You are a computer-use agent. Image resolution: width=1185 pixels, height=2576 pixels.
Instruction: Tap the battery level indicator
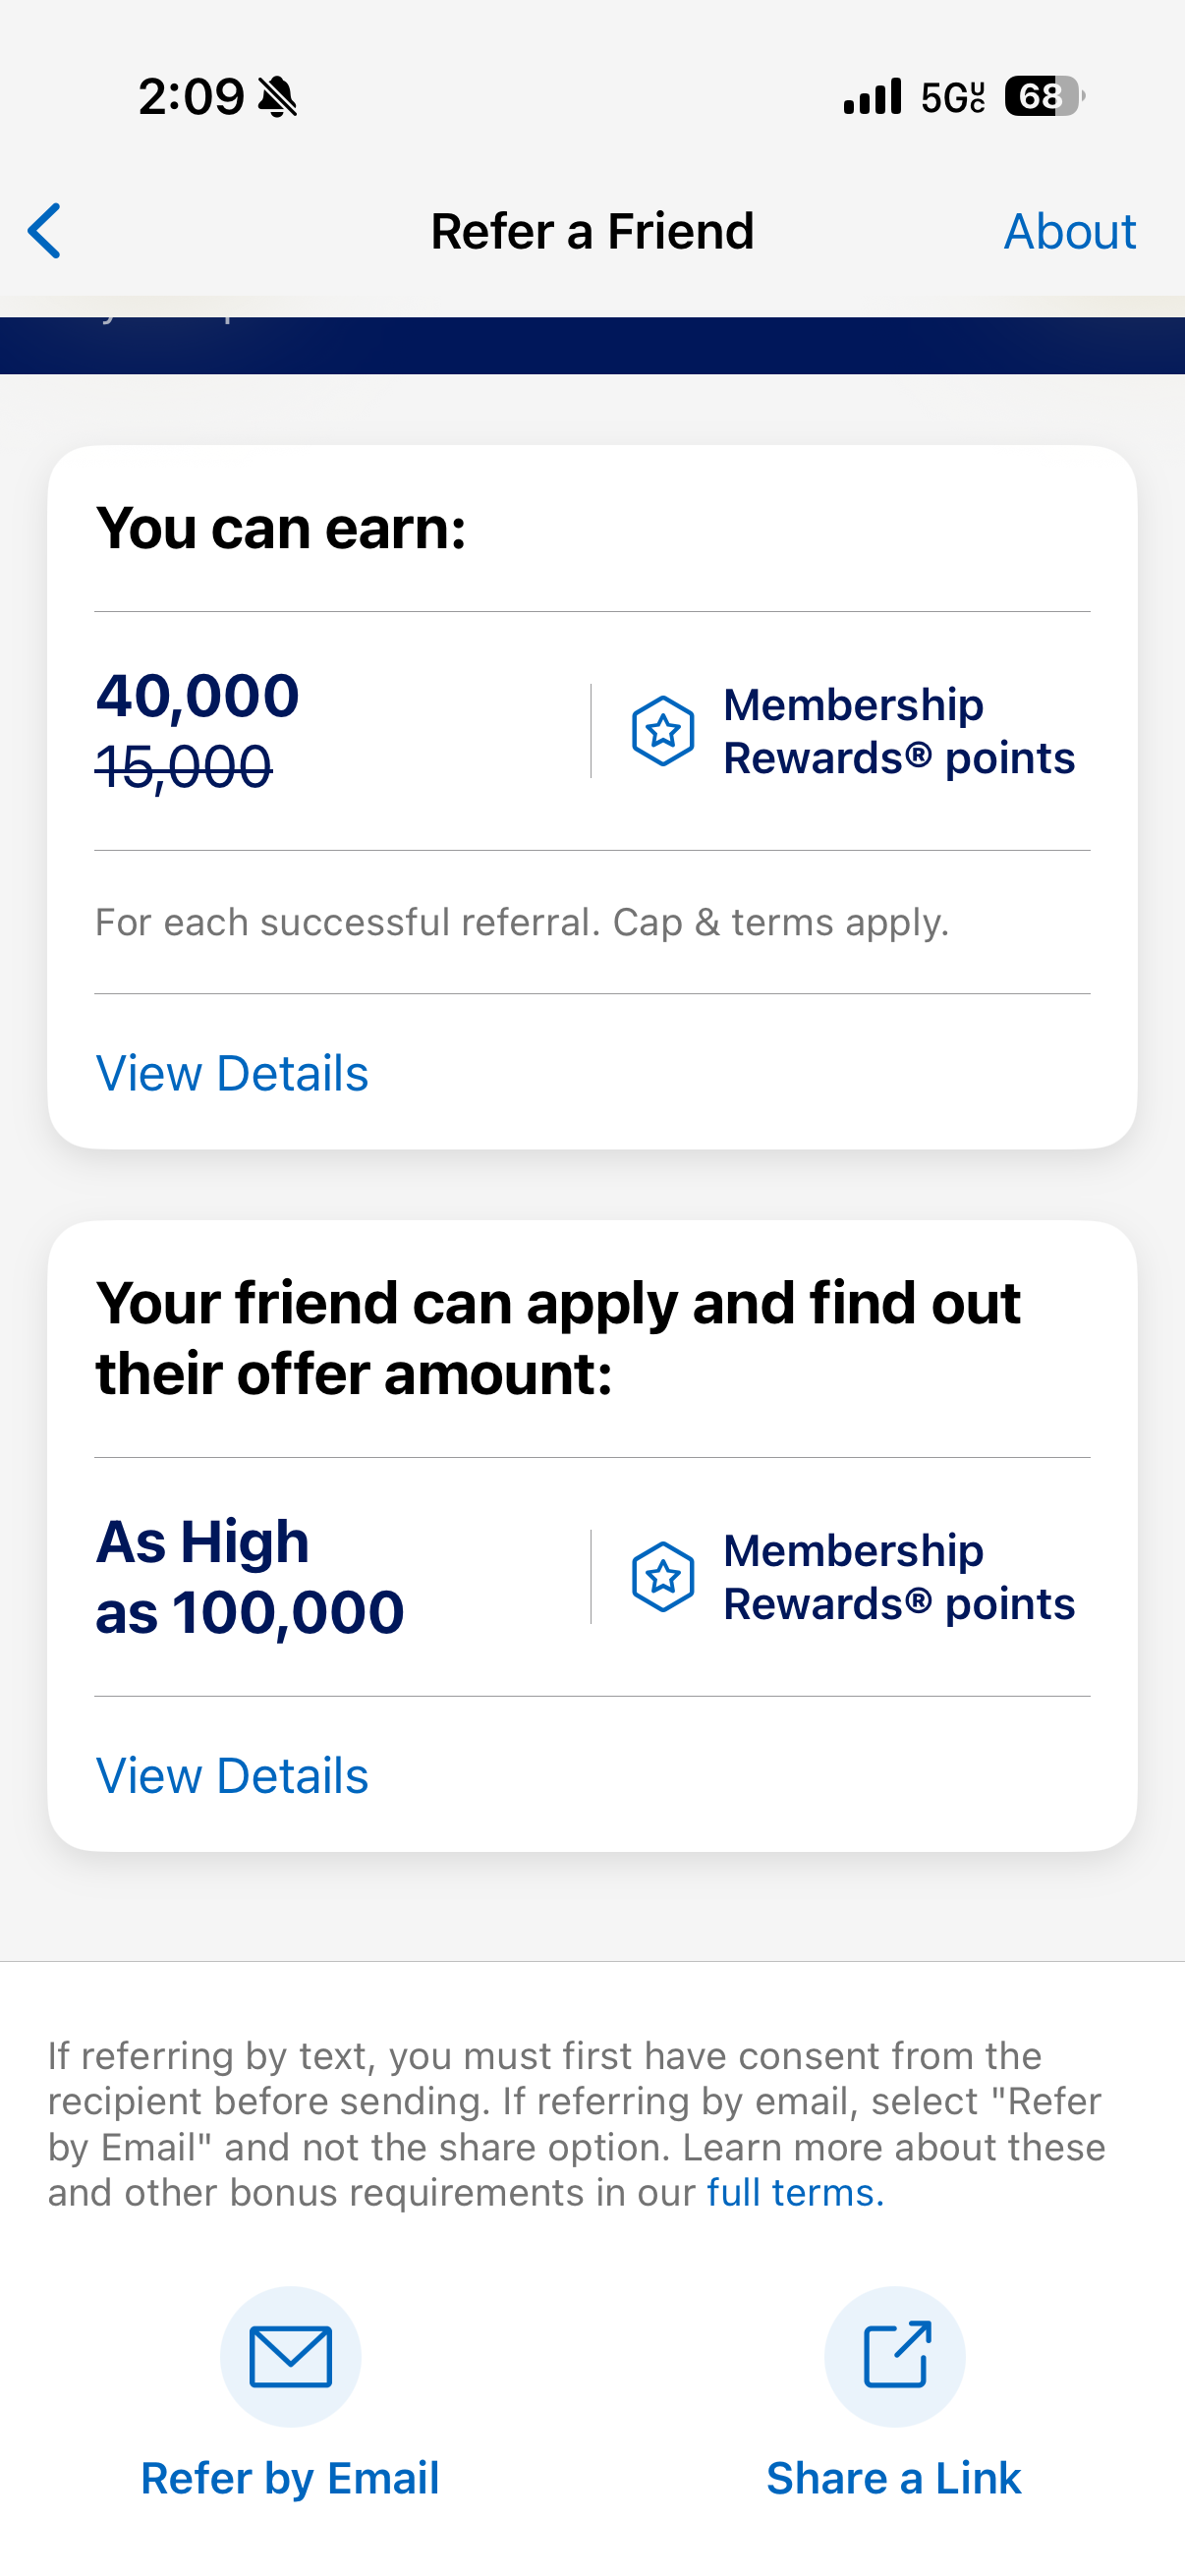[1044, 97]
